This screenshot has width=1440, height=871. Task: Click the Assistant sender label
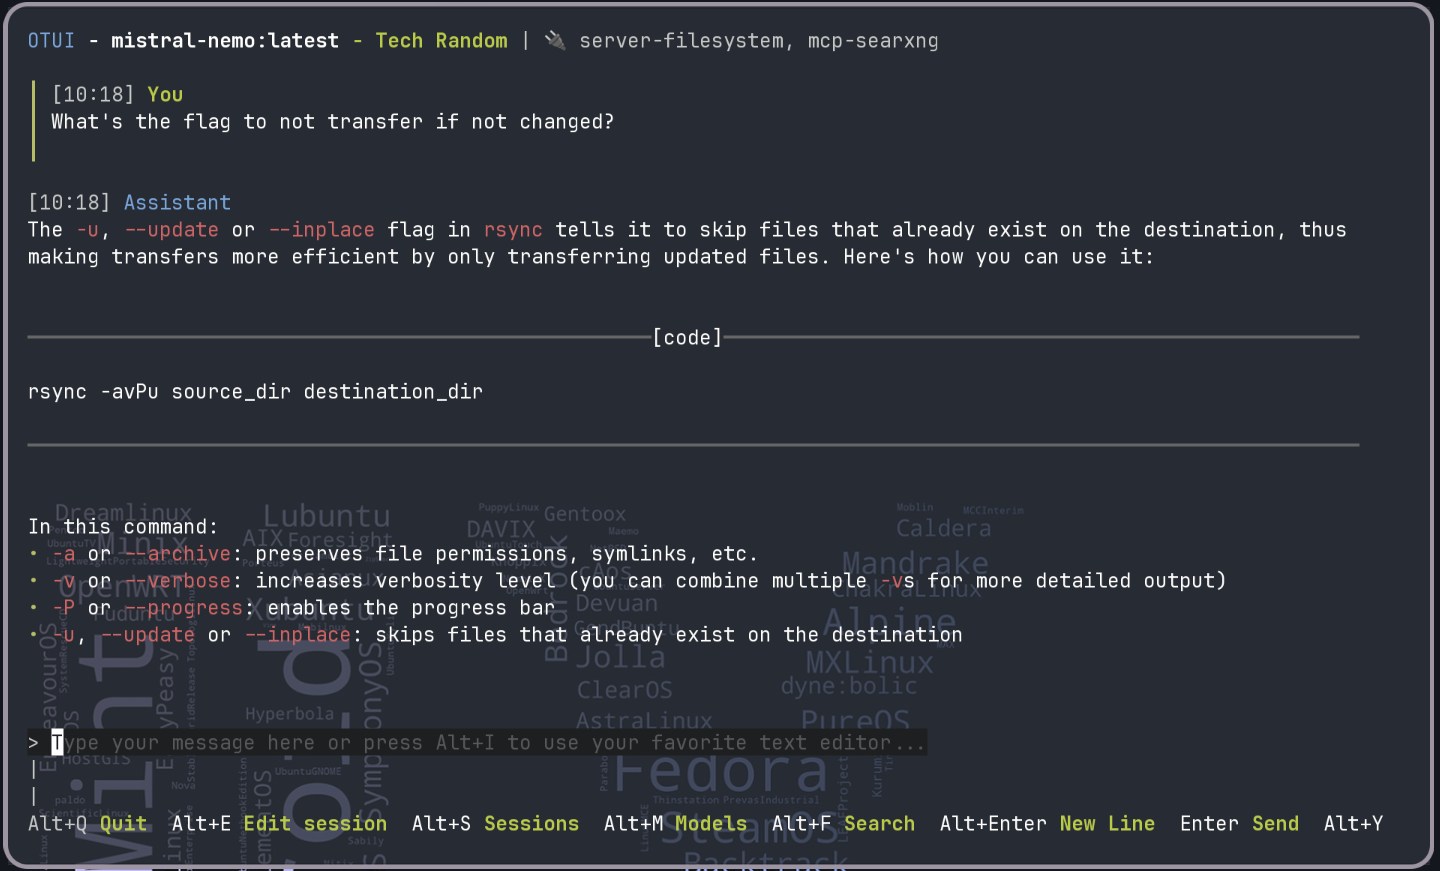177,203
